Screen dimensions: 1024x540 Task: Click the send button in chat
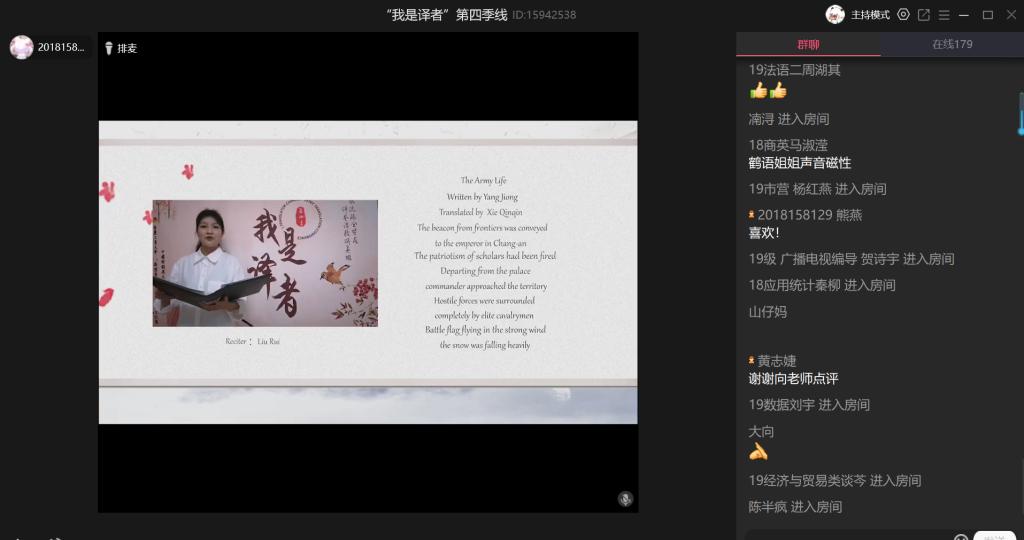tap(994, 536)
